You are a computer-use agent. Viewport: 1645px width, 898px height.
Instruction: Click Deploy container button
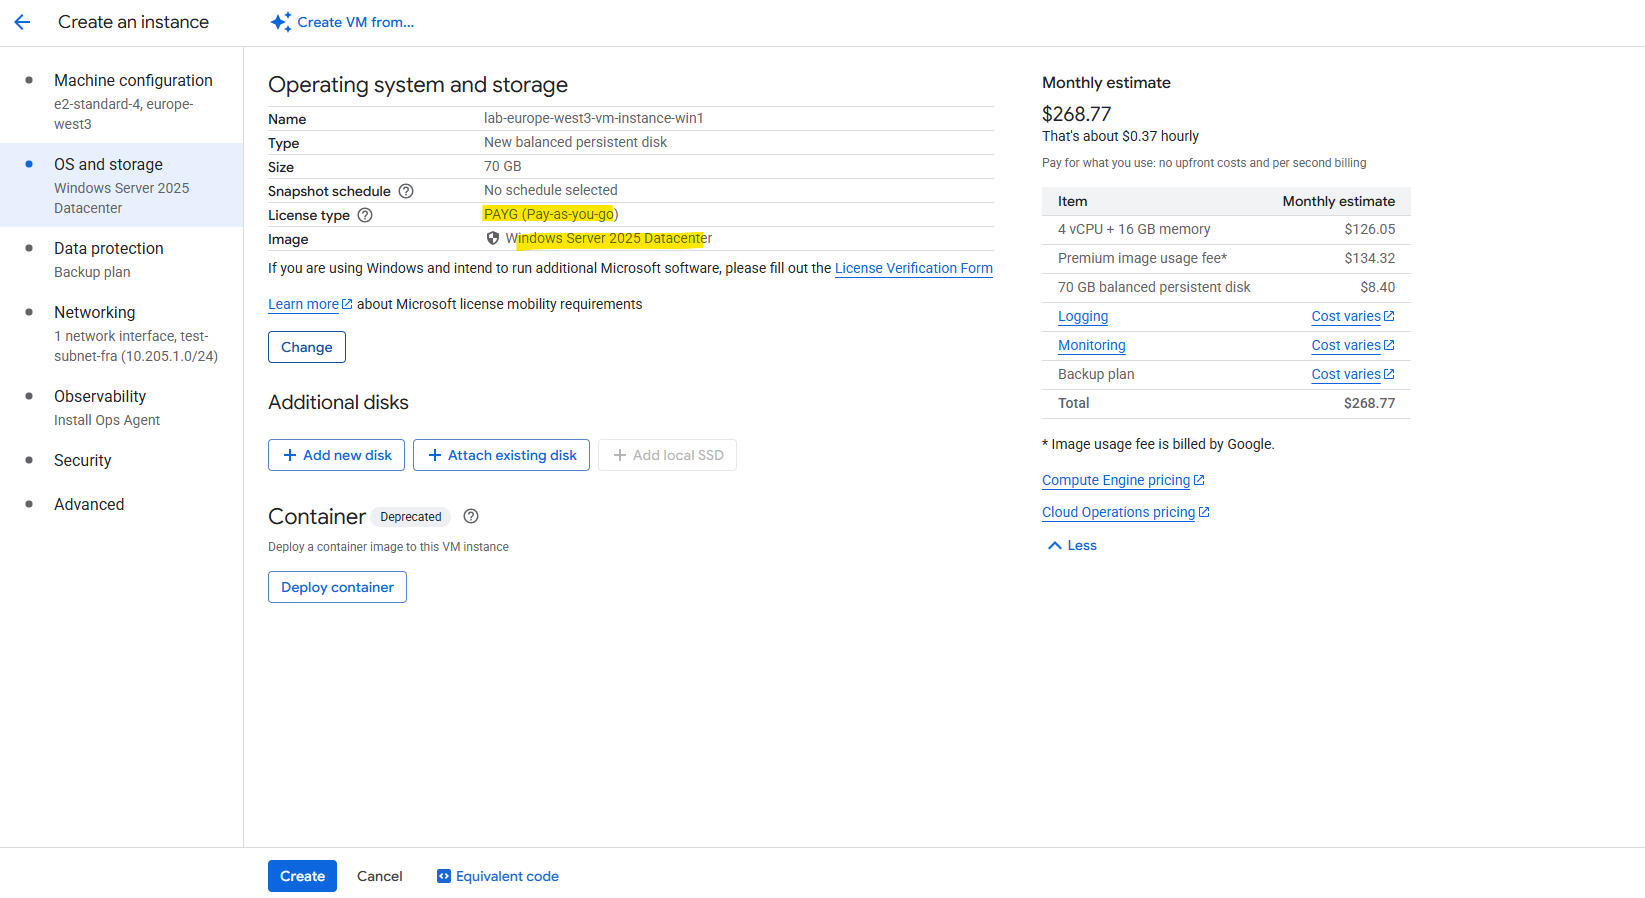pyautogui.click(x=337, y=587)
